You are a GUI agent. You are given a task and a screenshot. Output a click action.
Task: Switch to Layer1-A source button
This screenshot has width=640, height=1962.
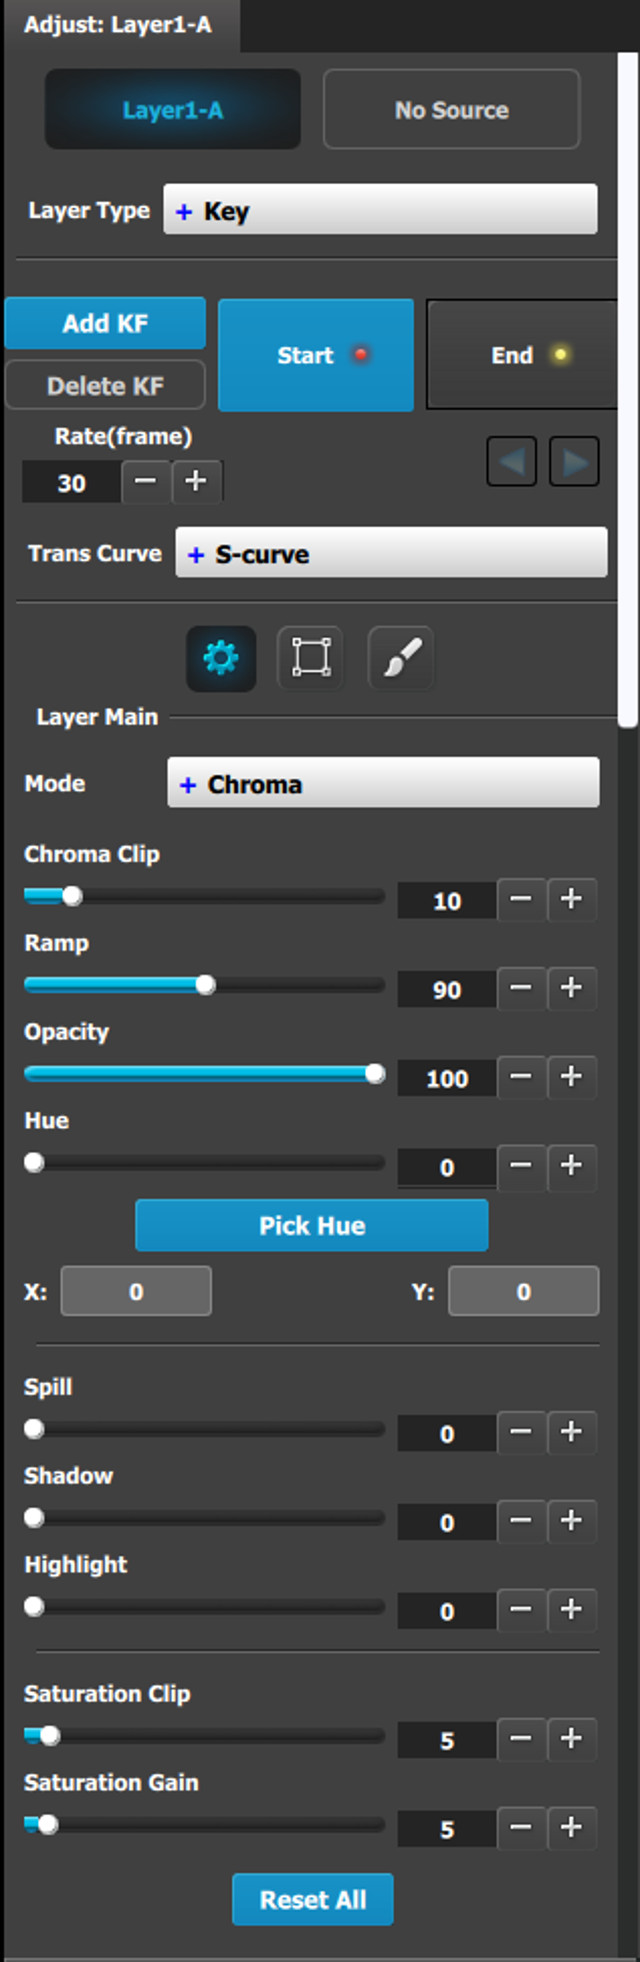tap(173, 110)
